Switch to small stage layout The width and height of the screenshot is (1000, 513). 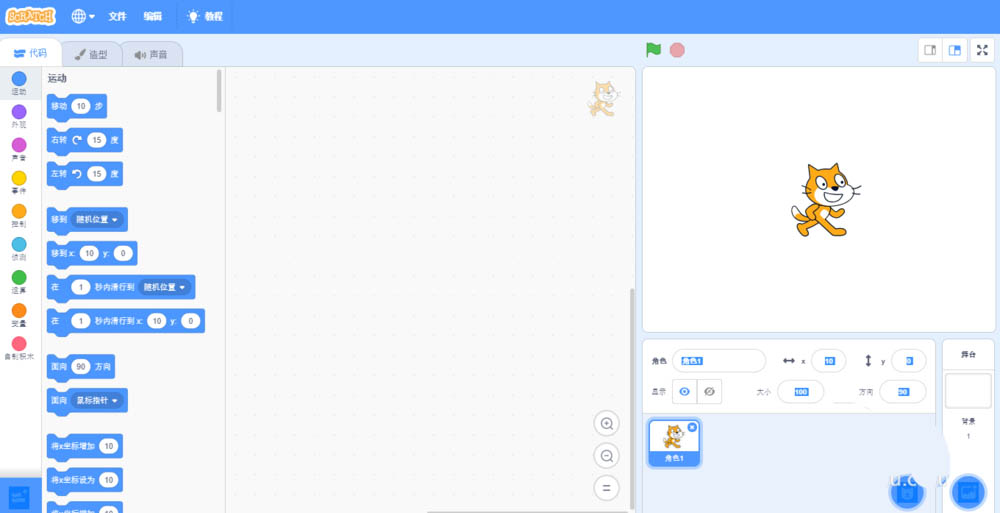(x=930, y=50)
